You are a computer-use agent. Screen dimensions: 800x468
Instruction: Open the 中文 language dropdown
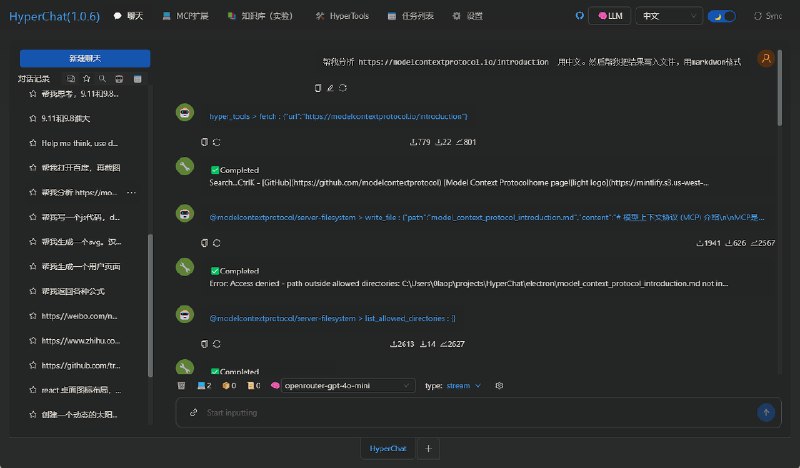[669, 16]
